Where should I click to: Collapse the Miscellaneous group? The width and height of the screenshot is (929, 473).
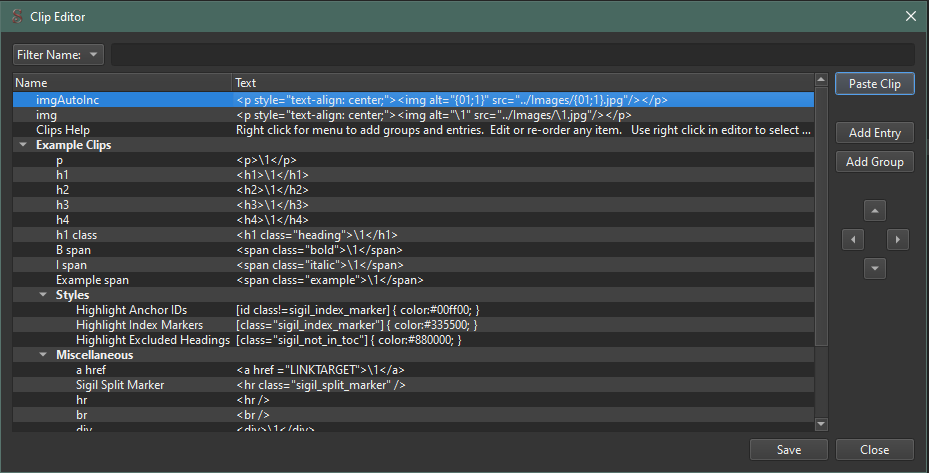(43, 354)
